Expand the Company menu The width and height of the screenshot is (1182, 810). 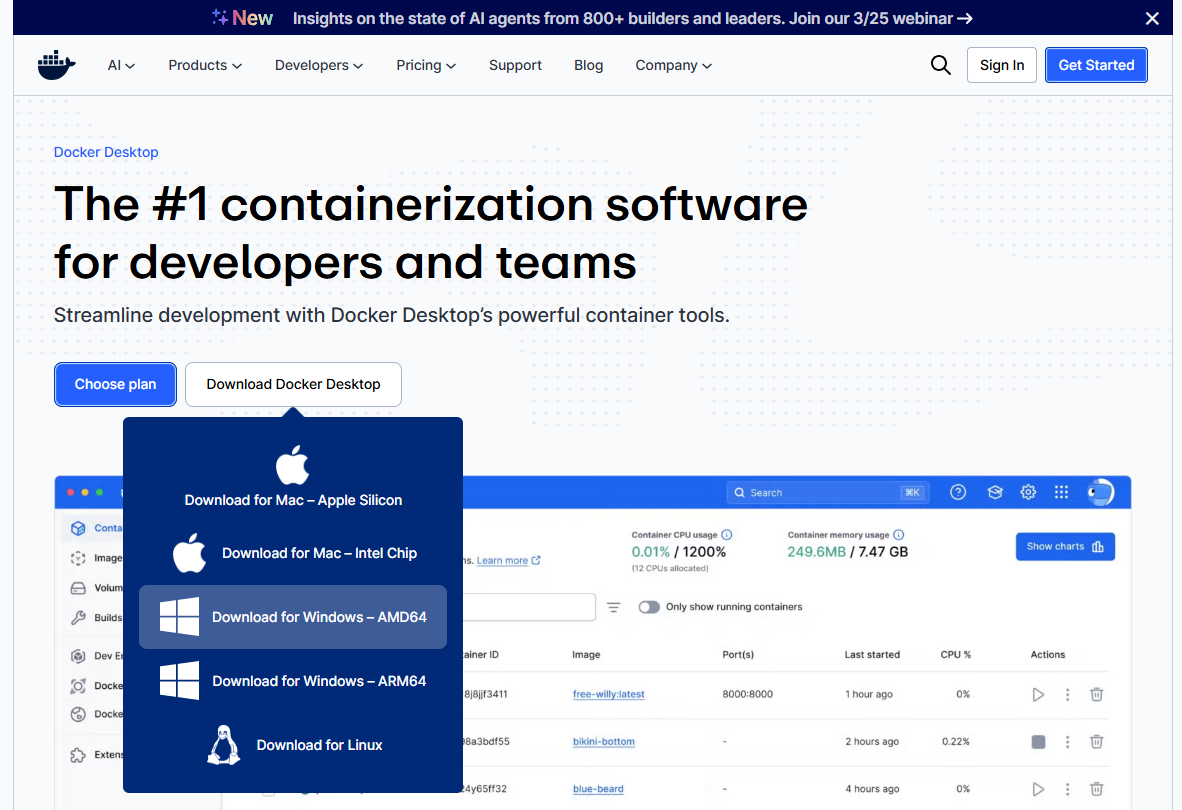(x=673, y=66)
